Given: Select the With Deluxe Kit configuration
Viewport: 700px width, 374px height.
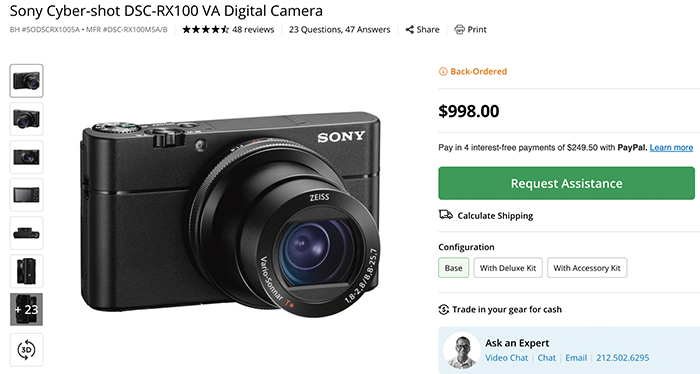Looking at the screenshot, I should point(508,268).
